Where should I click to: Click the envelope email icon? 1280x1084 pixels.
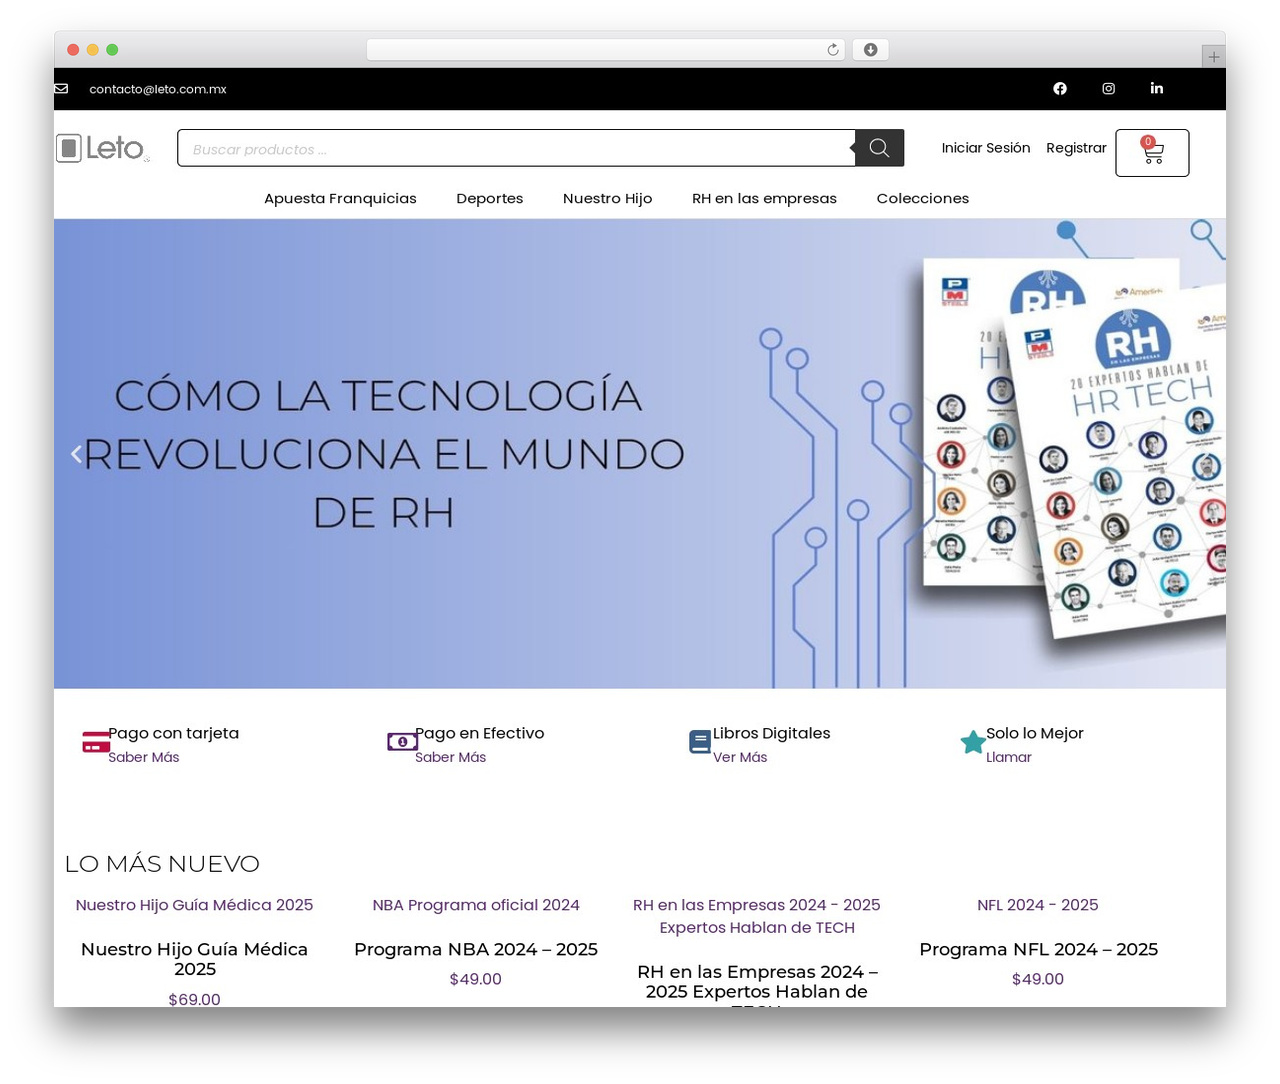(61, 89)
